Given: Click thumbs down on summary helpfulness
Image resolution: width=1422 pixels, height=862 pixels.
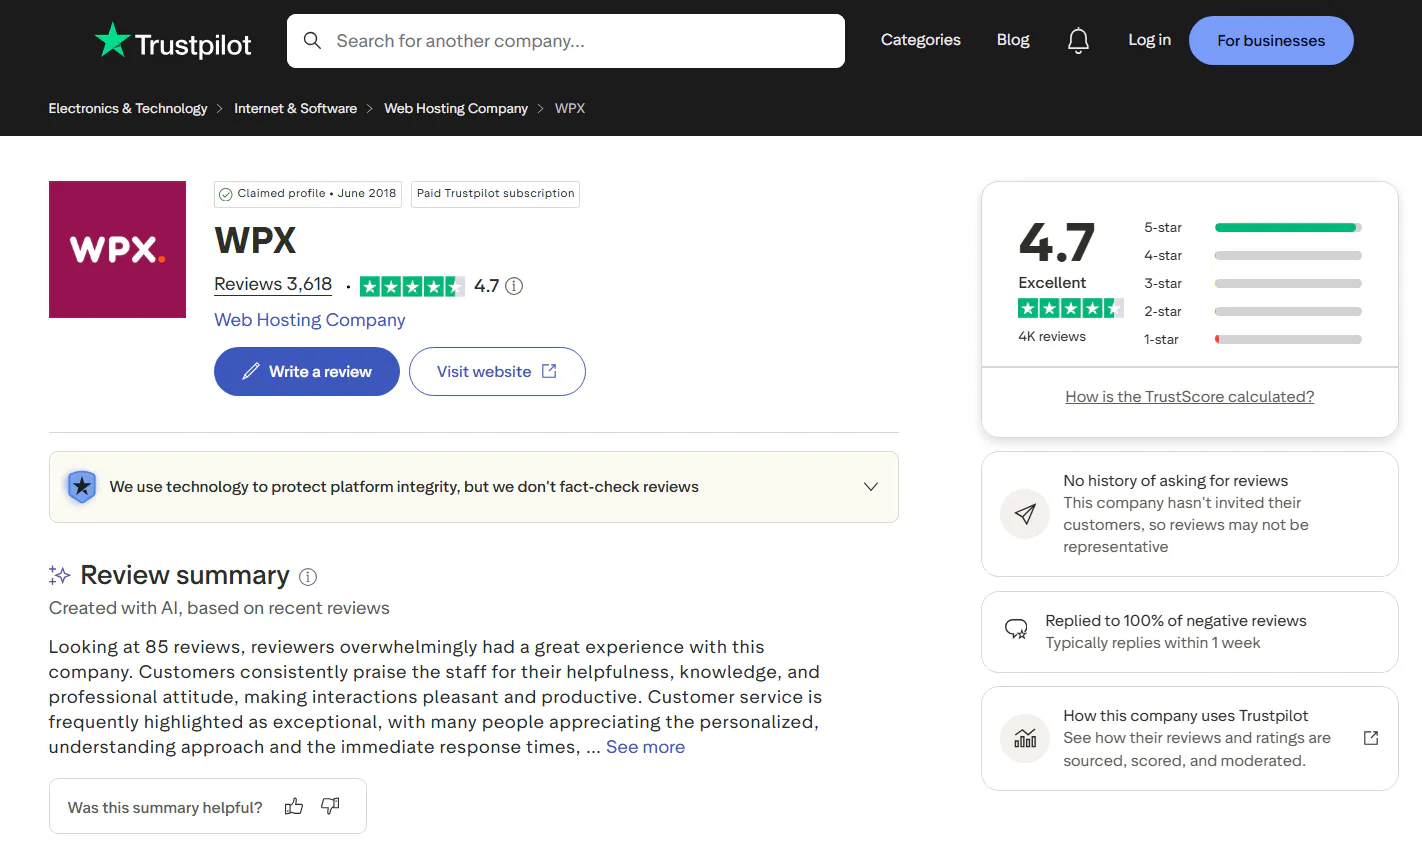Looking at the screenshot, I should click(x=330, y=806).
